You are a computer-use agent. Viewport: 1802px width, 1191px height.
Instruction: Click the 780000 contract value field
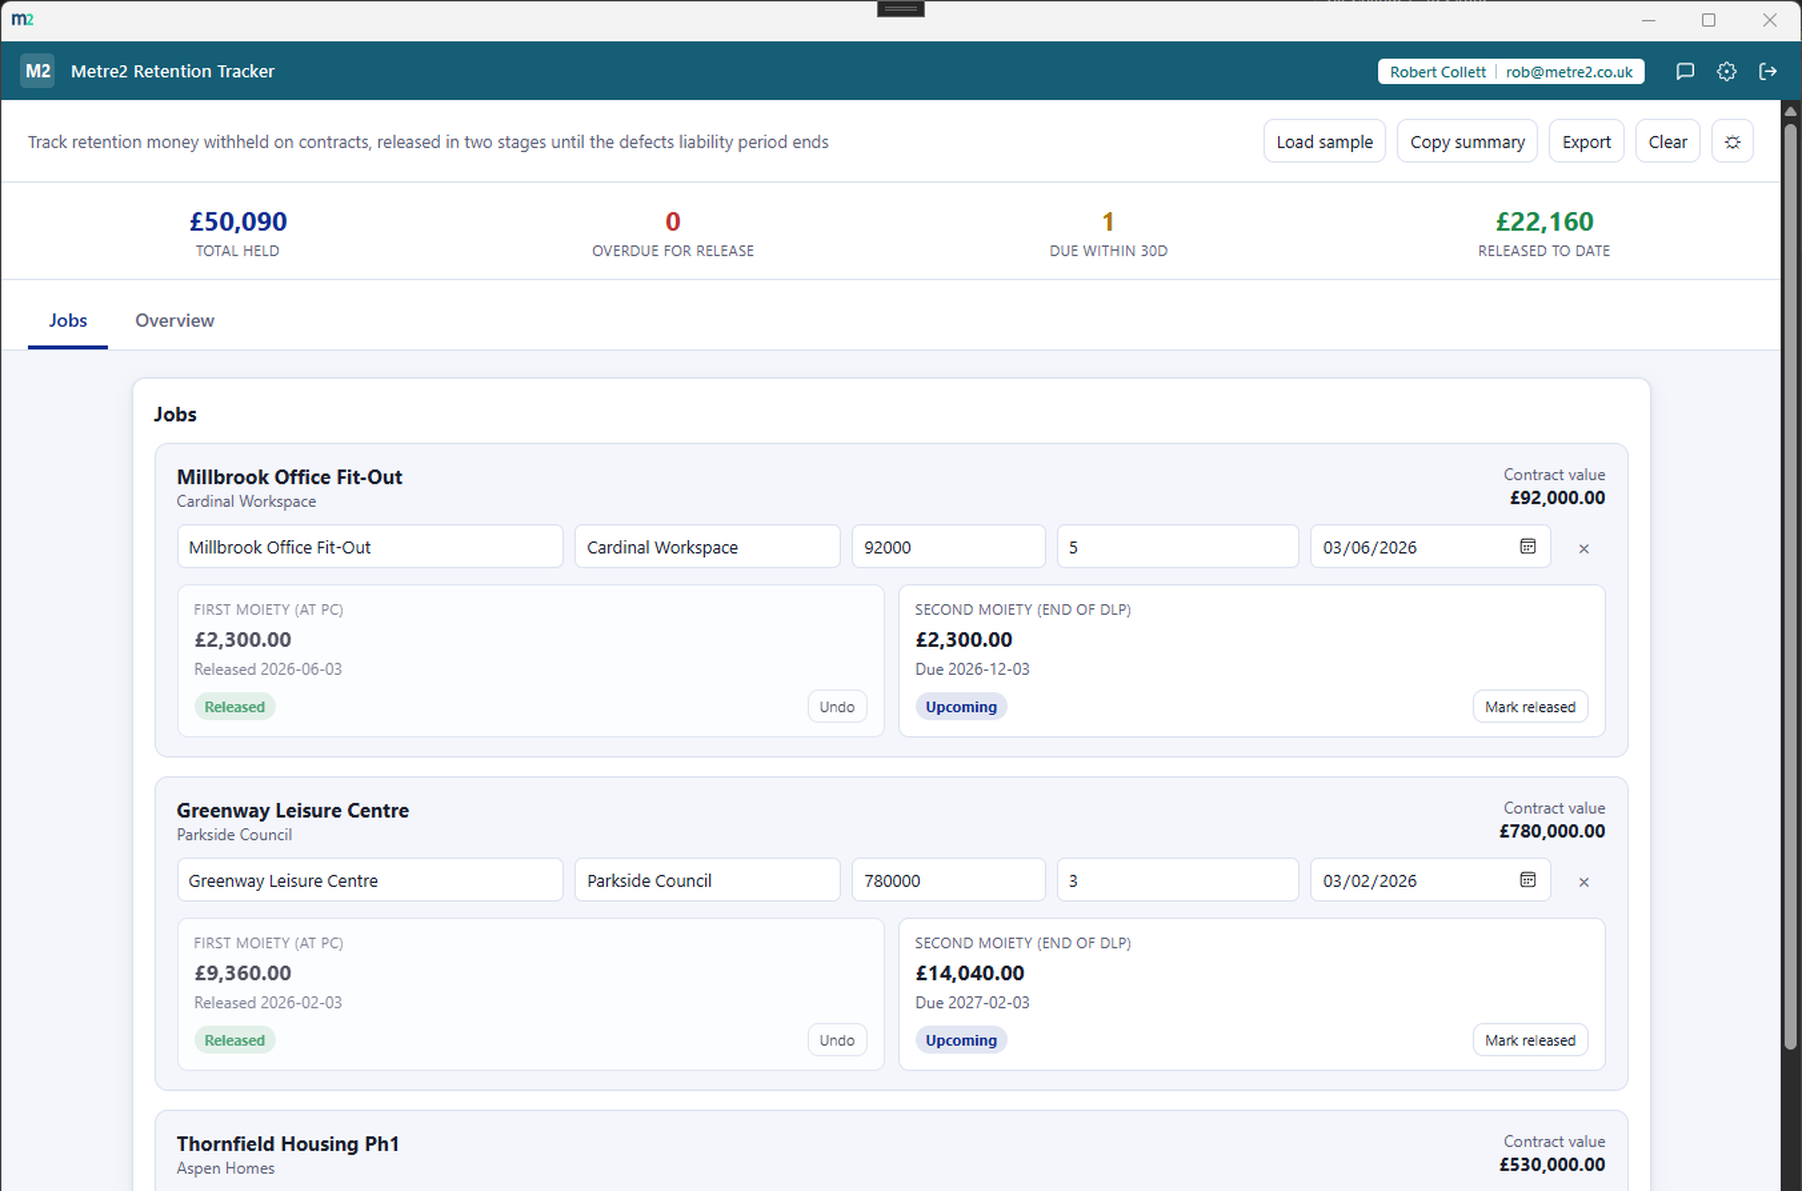948,881
